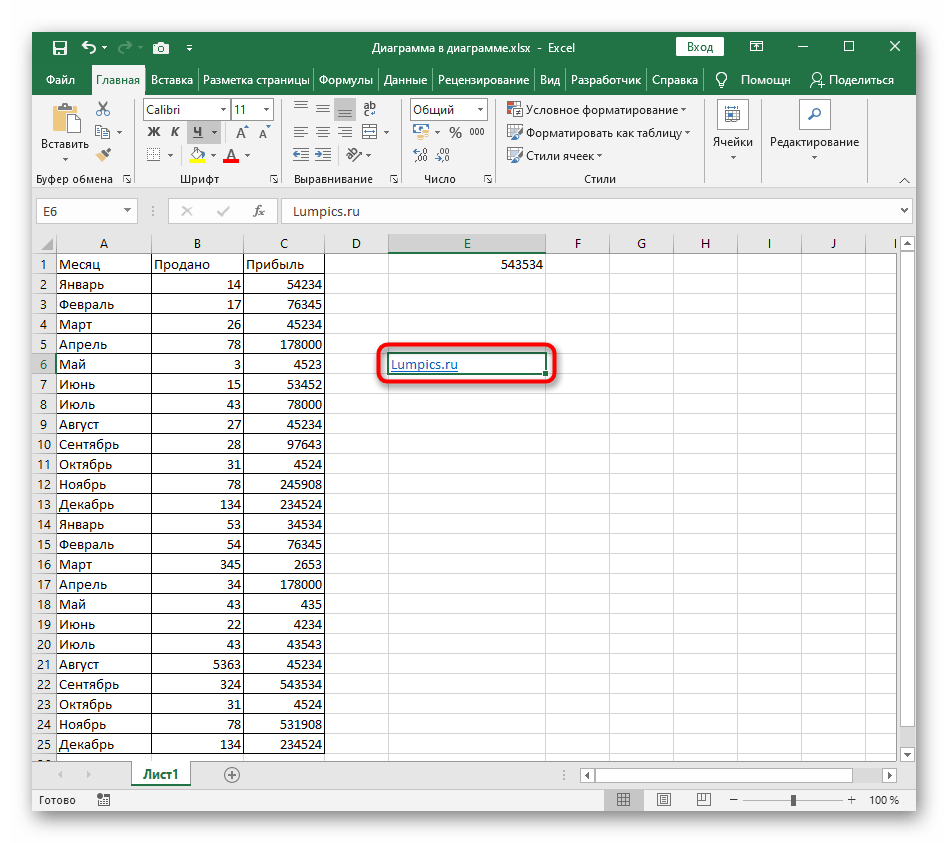Click Merge and Center icon
Screen dimensions: 948x843
[x=369, y=132]
